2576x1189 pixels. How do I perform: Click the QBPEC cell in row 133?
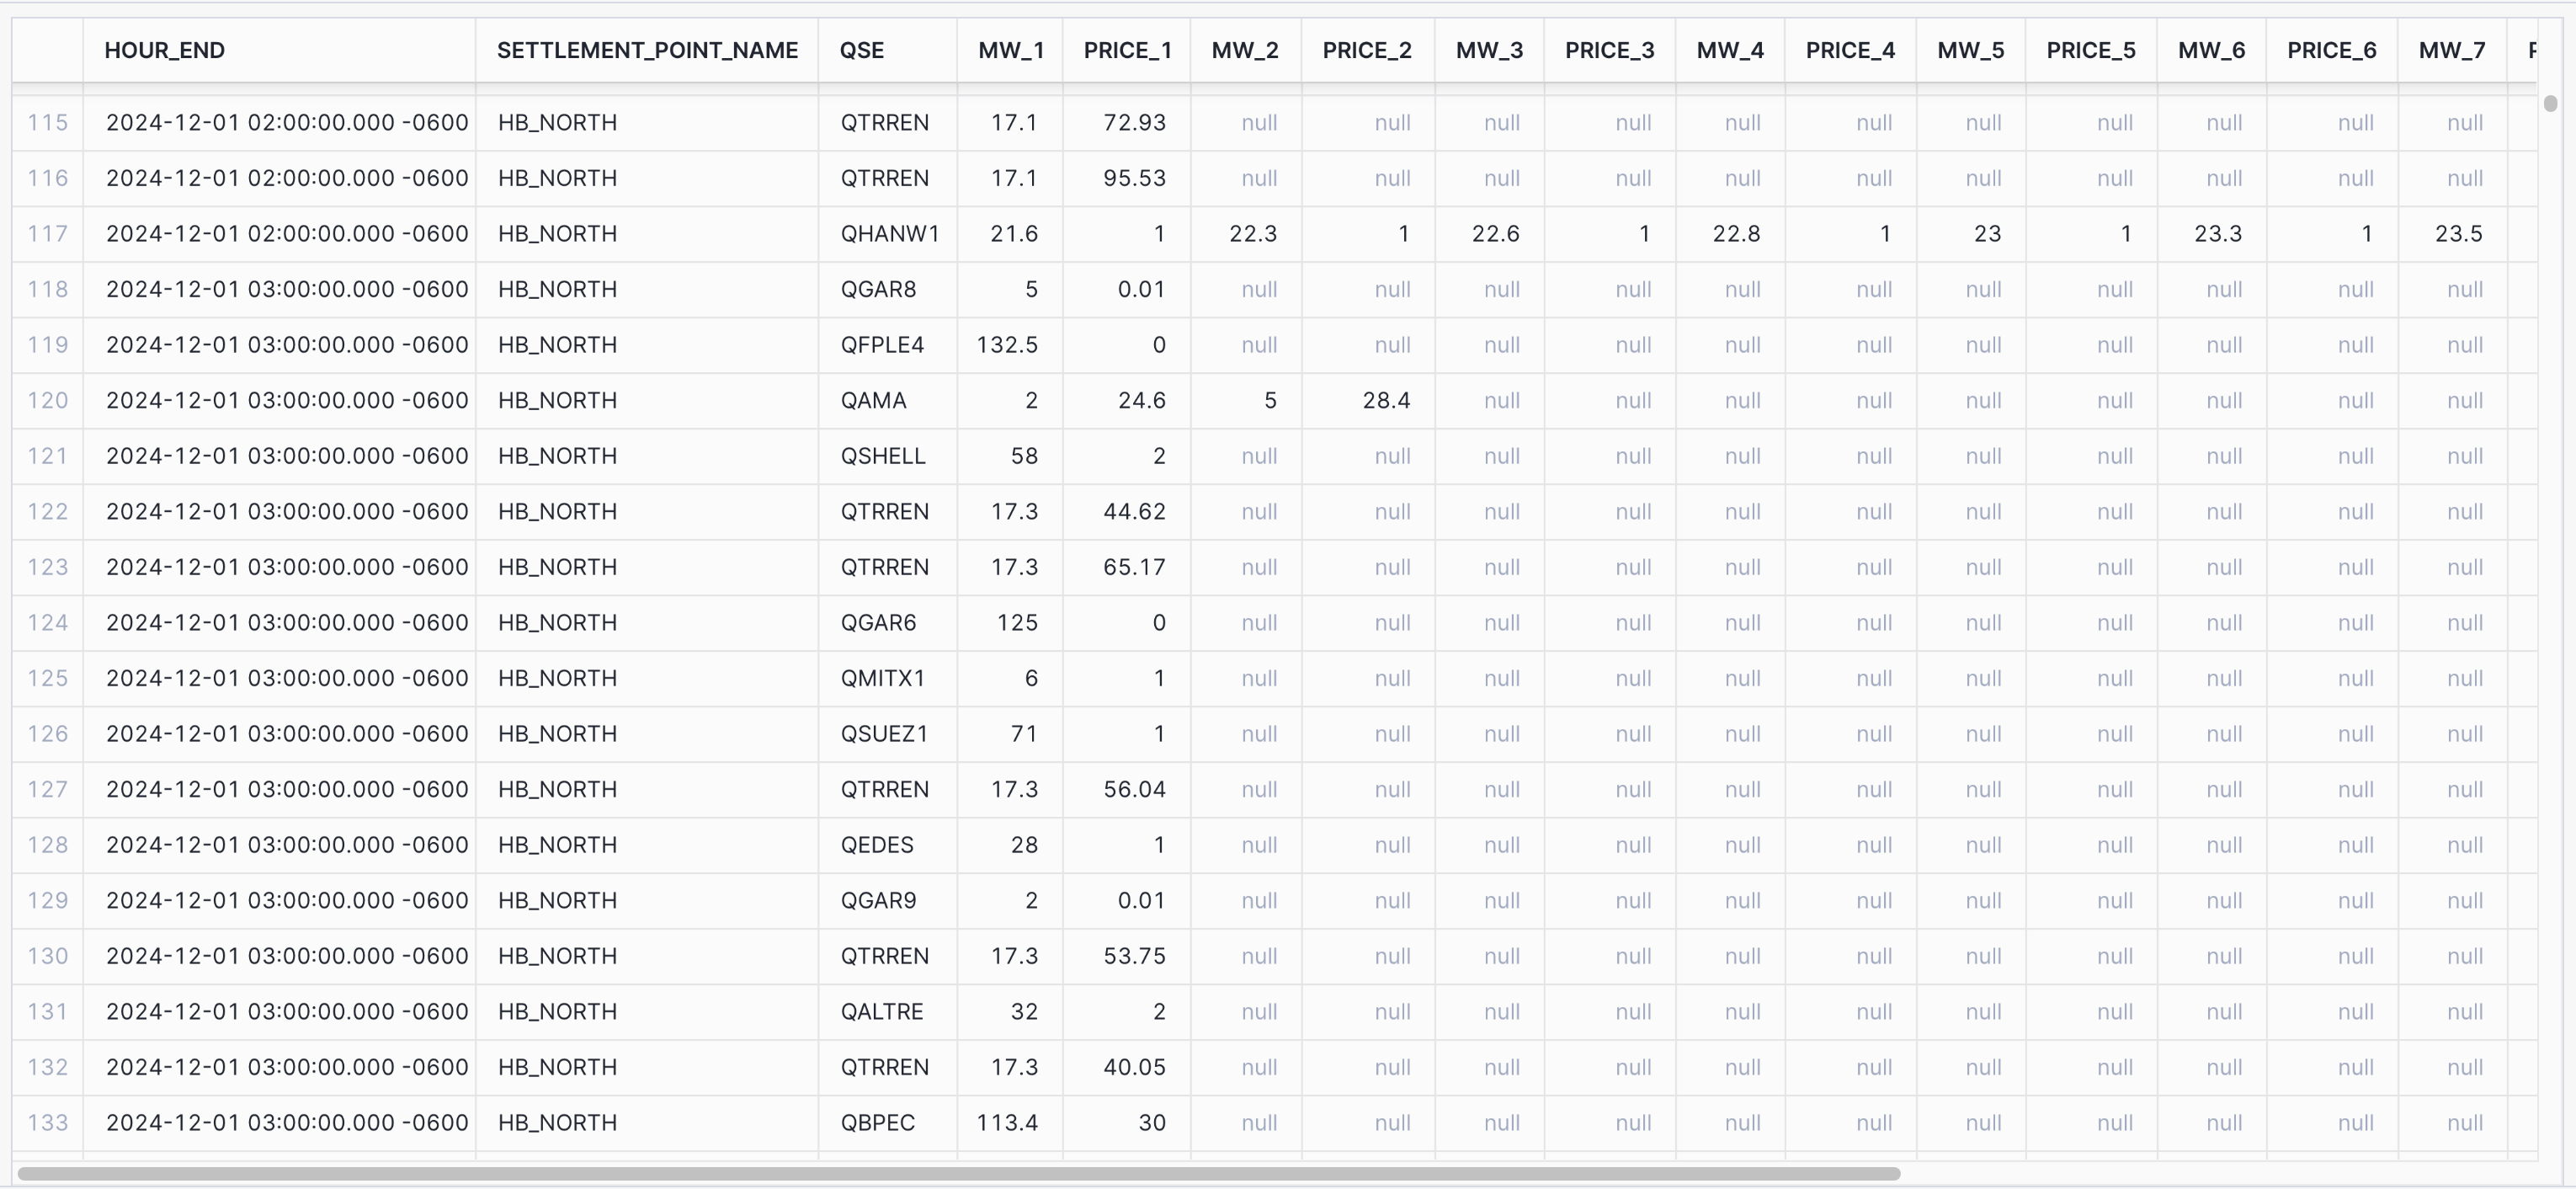click(x=877, y=1123)
